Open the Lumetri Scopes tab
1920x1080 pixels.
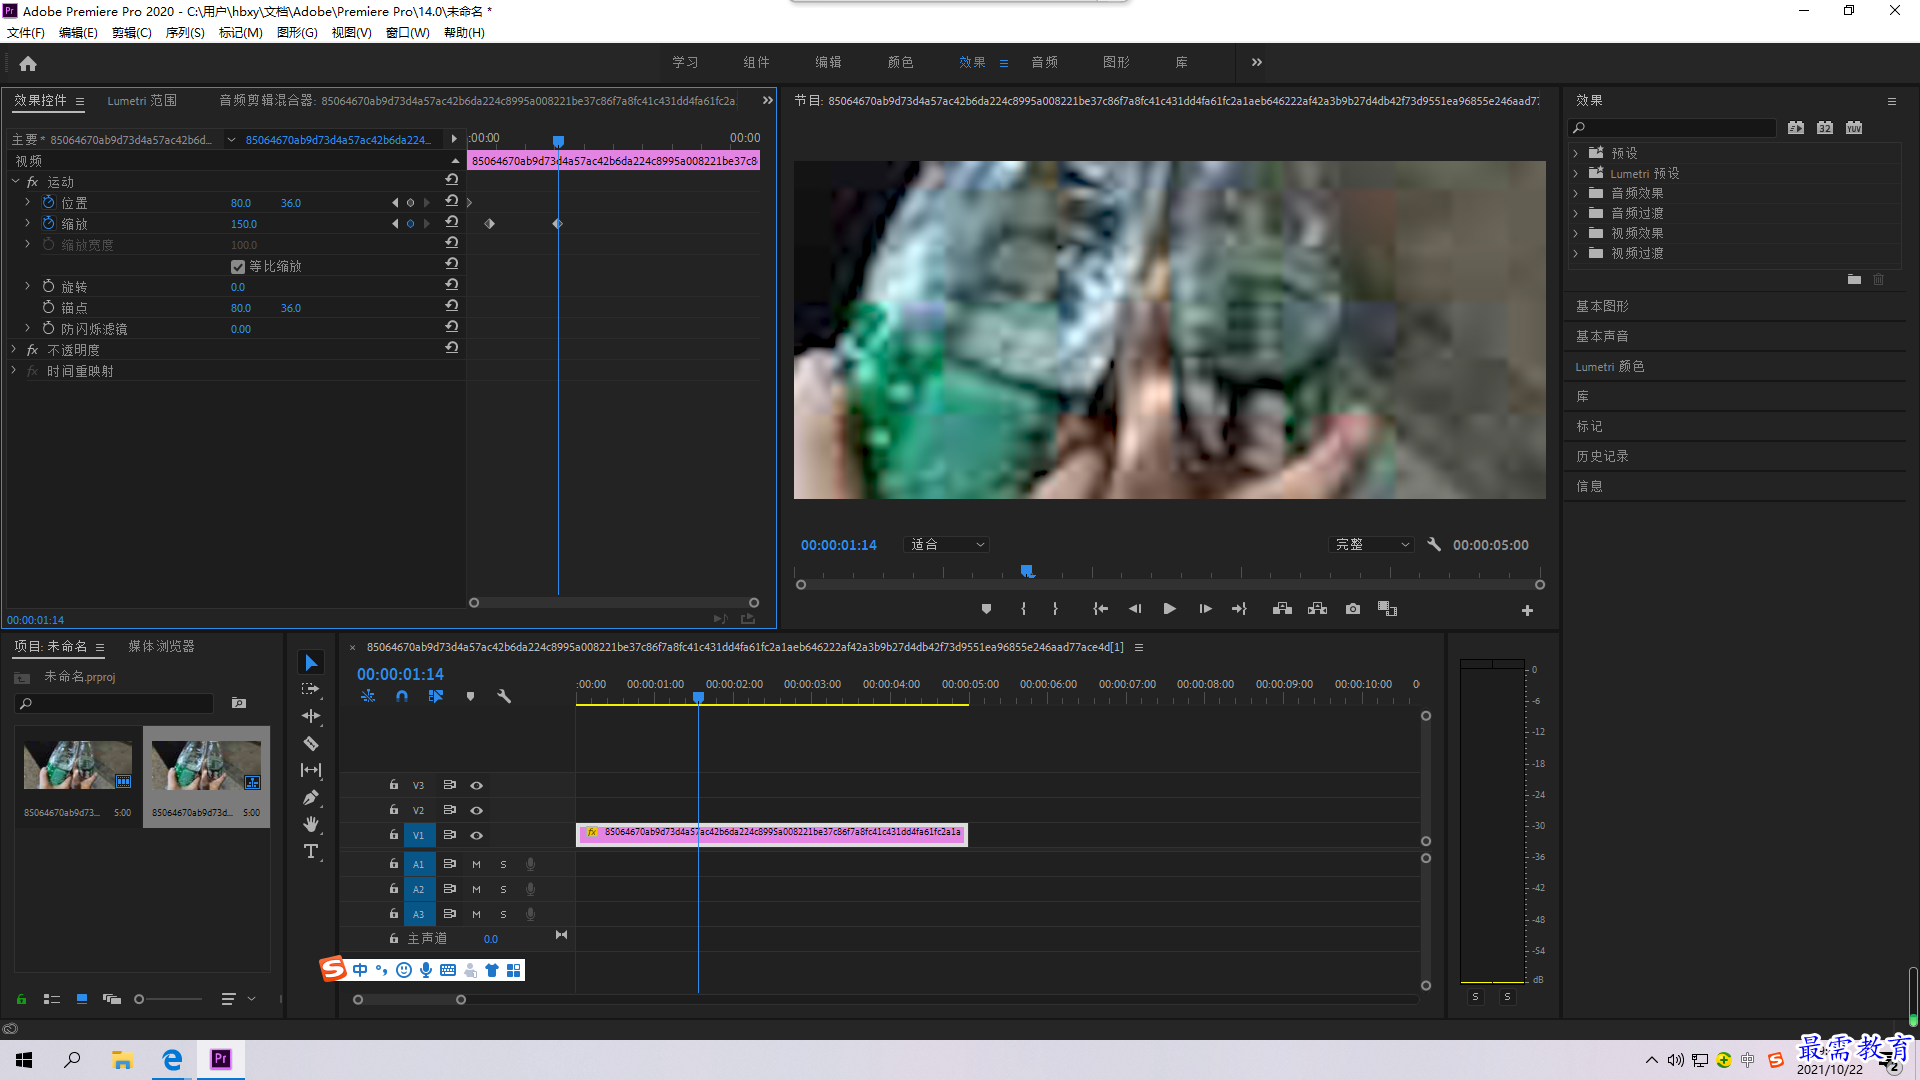141,100
